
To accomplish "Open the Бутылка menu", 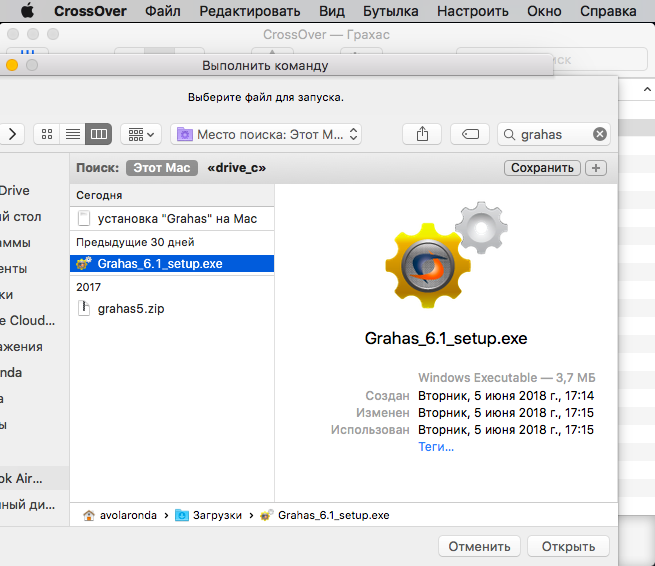I will pos(391,11).
